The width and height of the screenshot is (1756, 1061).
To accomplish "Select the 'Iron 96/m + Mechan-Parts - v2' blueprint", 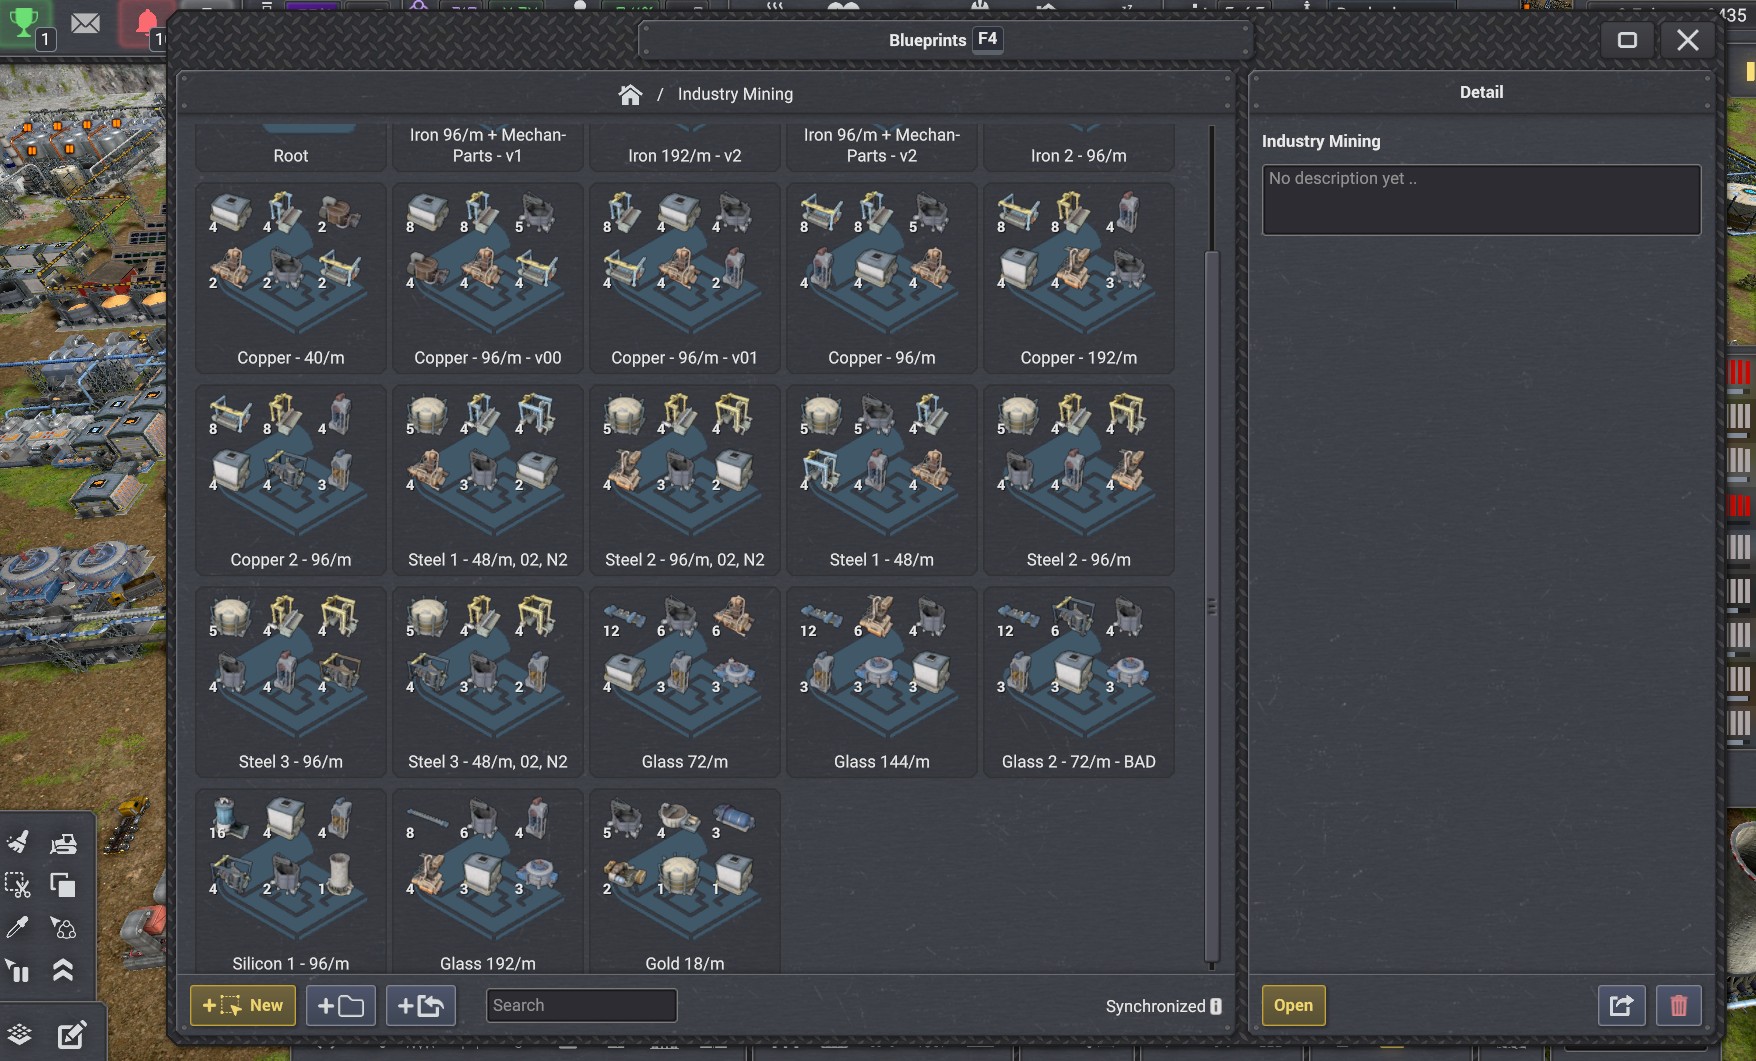I will click(x=882, y=147).
